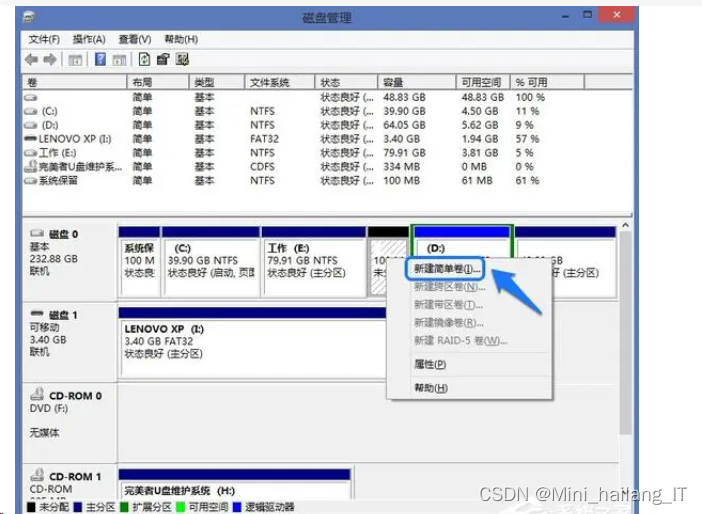Image resolution: width=702 pixels, height=514 pixels.
Task: Click the CD-ROM 1 drive icon
Action: (x=37, y=475)
